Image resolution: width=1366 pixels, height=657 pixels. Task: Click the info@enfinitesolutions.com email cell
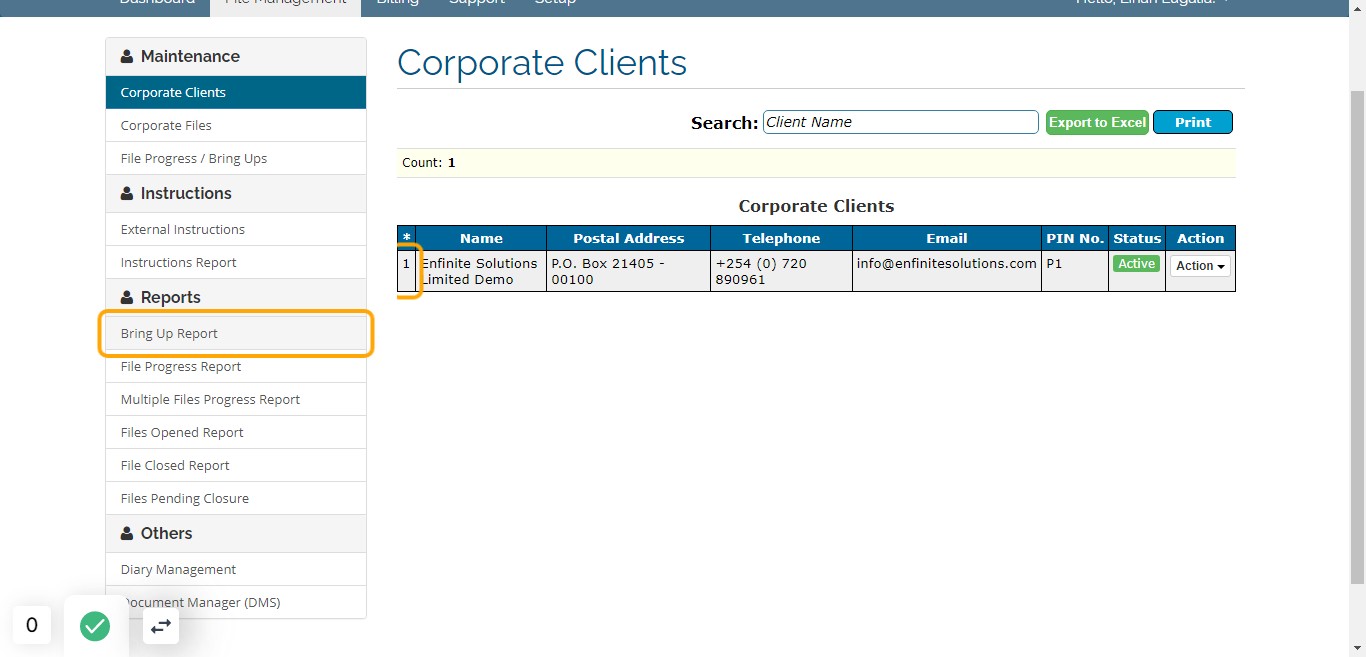click(947, 271)
